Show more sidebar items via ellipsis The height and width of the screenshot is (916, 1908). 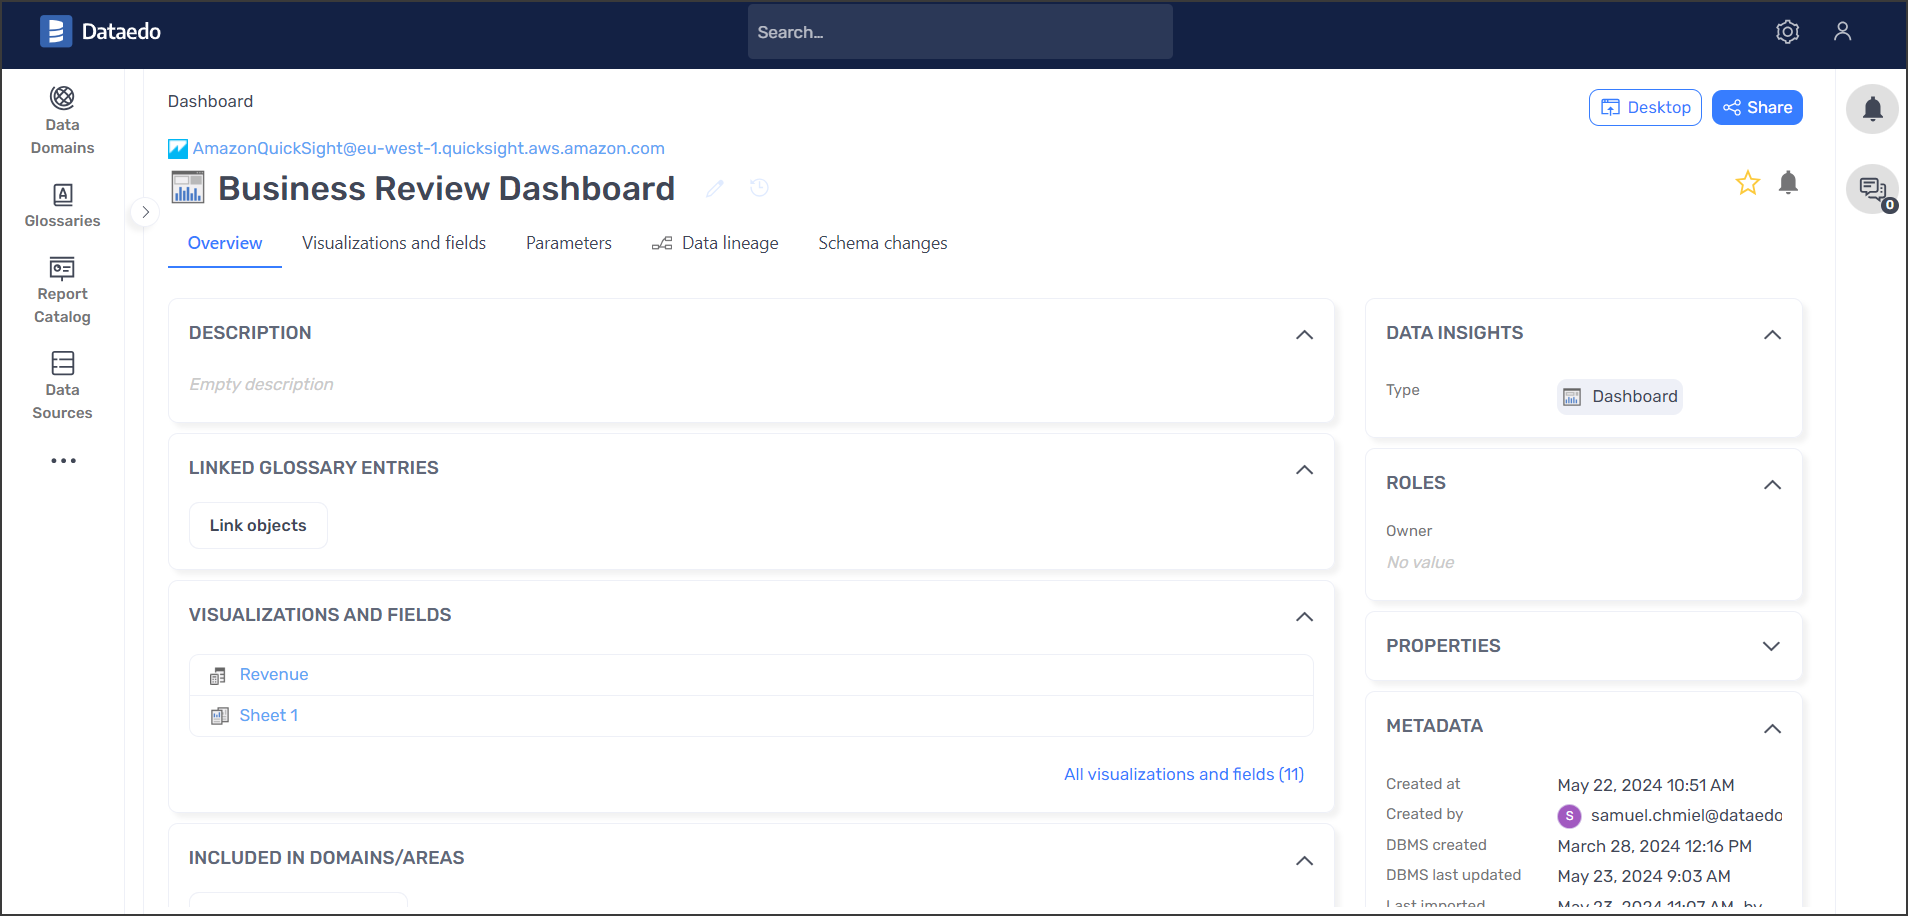[x=63, y=461]
